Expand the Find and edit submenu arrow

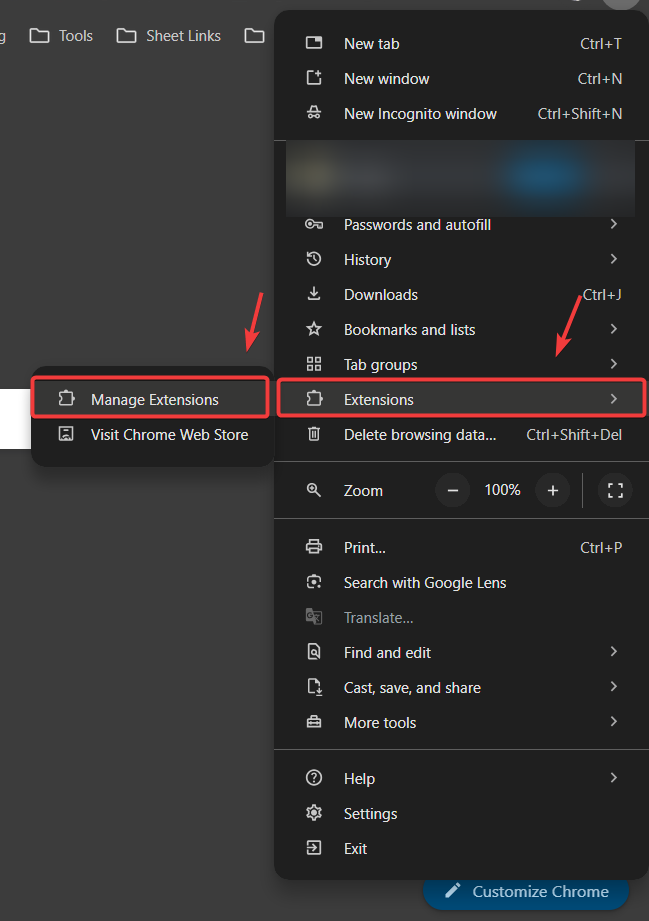(614, 651)
